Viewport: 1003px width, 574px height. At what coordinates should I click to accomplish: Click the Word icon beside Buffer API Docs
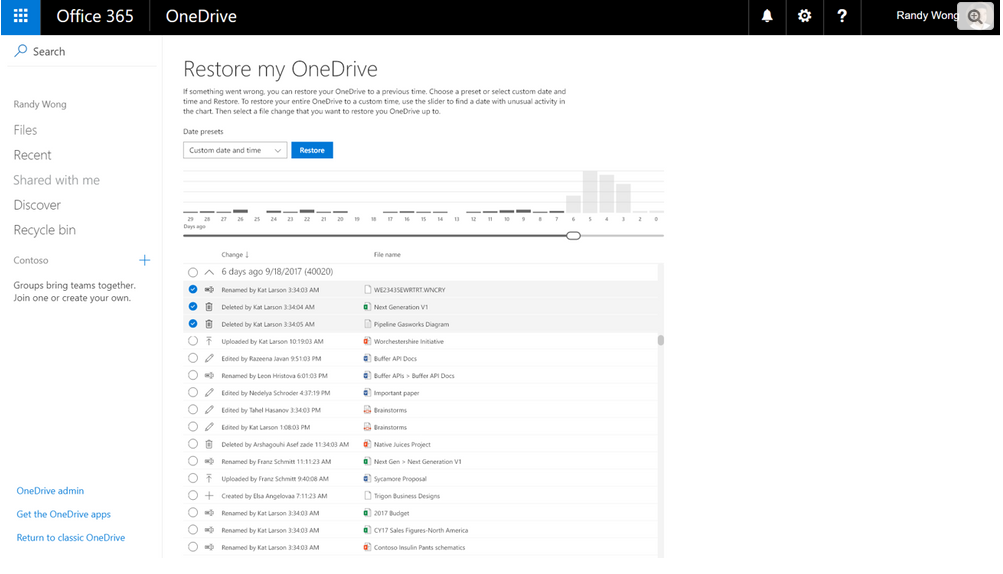367,358
